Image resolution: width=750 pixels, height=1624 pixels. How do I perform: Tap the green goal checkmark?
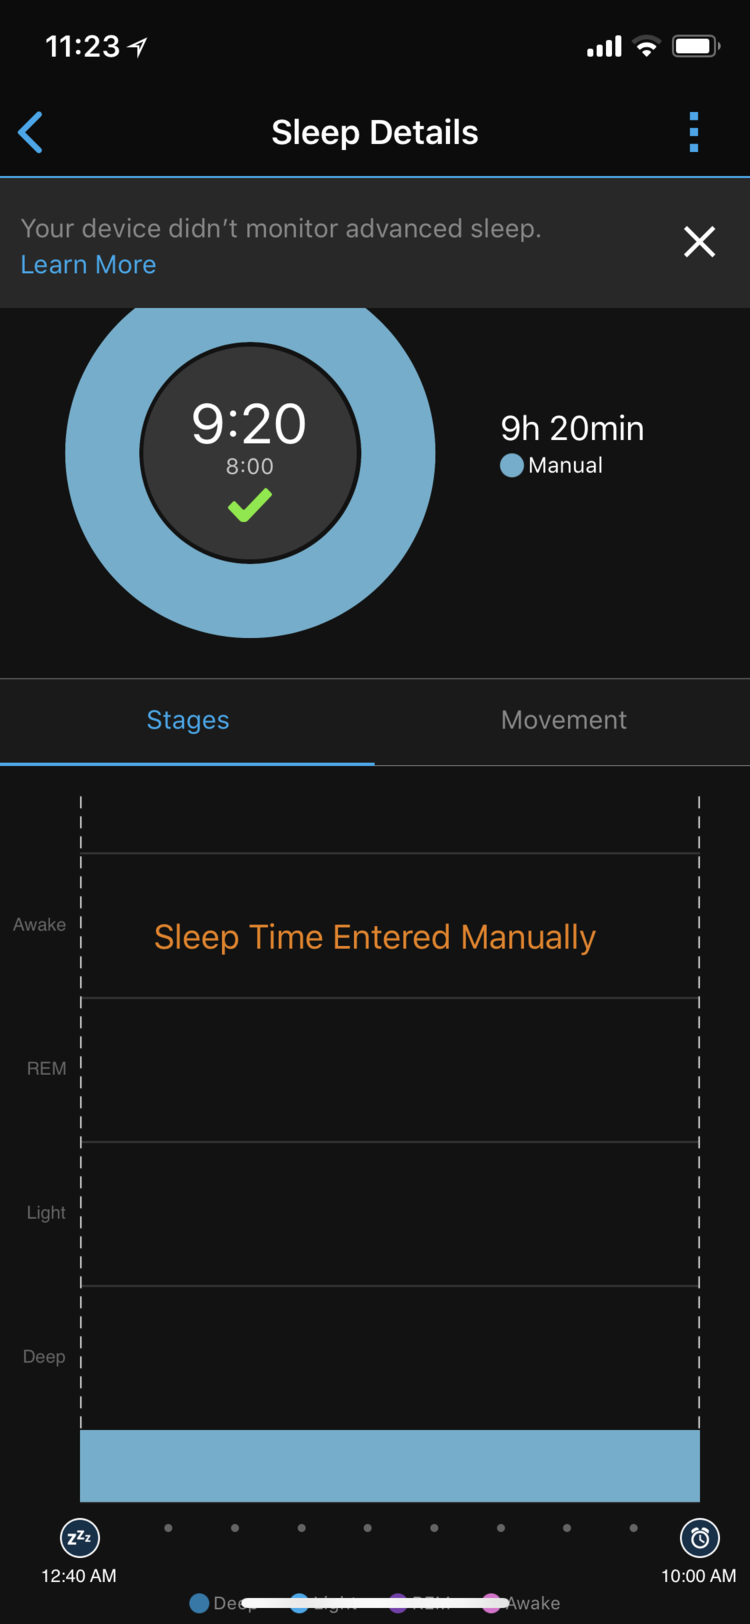pyautogui.click(x=249, y=505)
